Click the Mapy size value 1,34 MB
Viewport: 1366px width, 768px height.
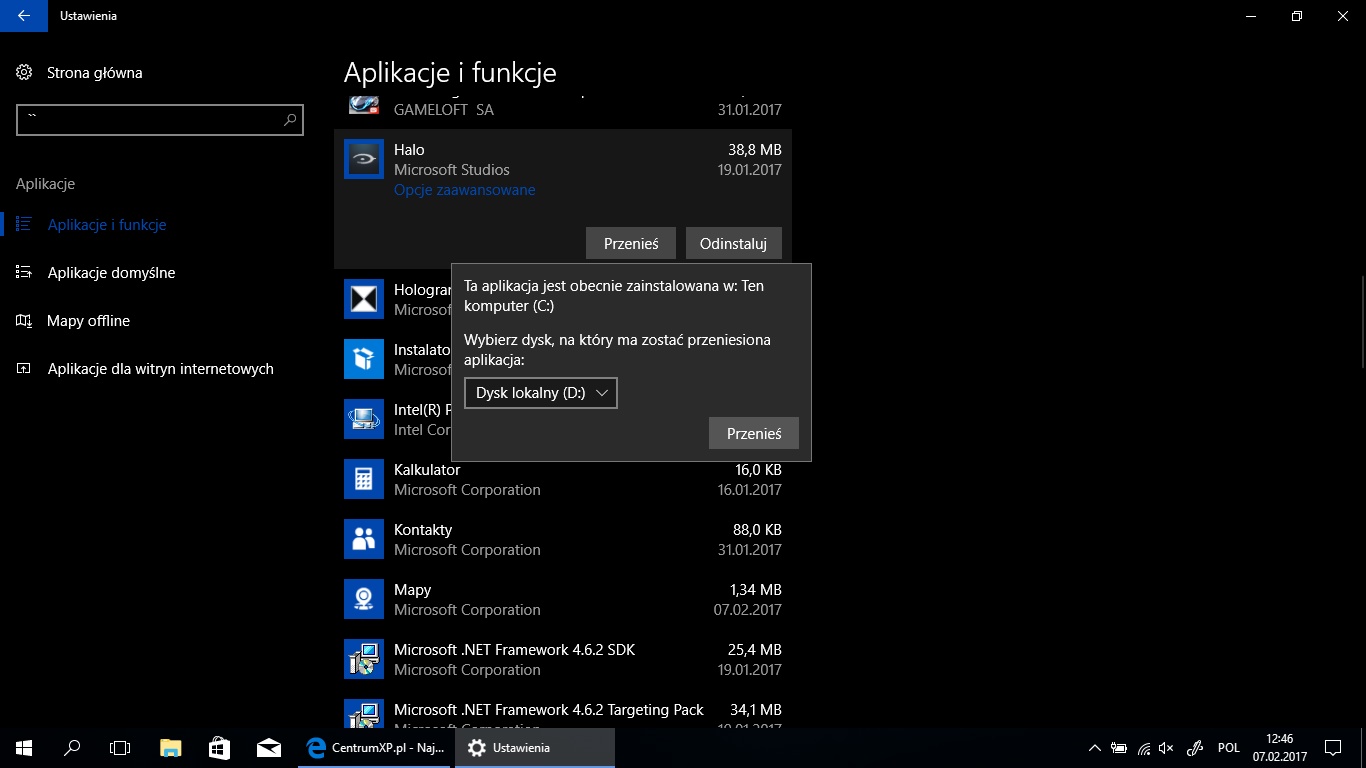pos(755,590)
